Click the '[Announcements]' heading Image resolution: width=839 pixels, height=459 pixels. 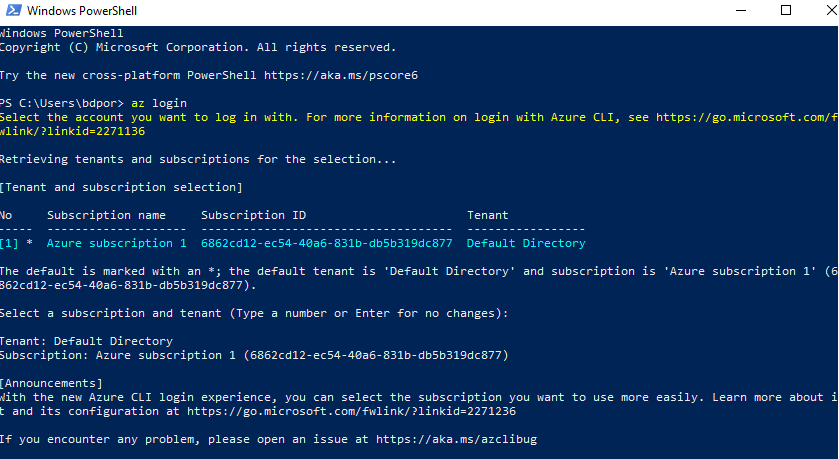coord(51,383)
